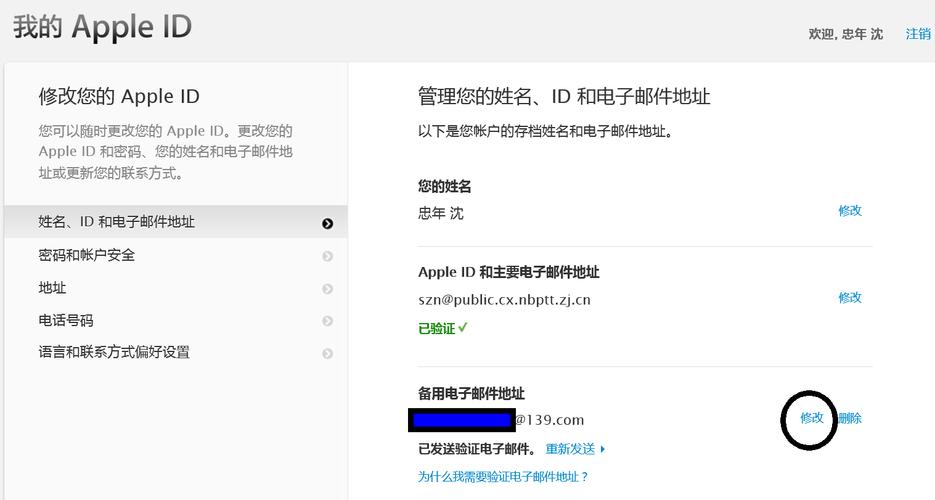
Task: Click the 我的 Apple ID page title
Action: [x=103, y=27]
